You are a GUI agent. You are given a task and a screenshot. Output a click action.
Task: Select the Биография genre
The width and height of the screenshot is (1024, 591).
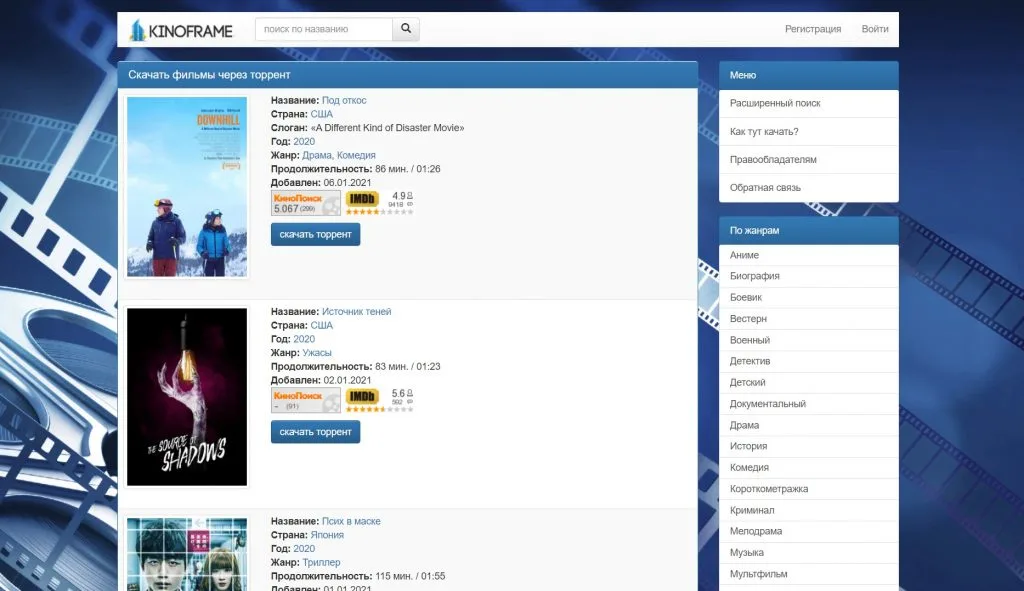coord(808,276)
